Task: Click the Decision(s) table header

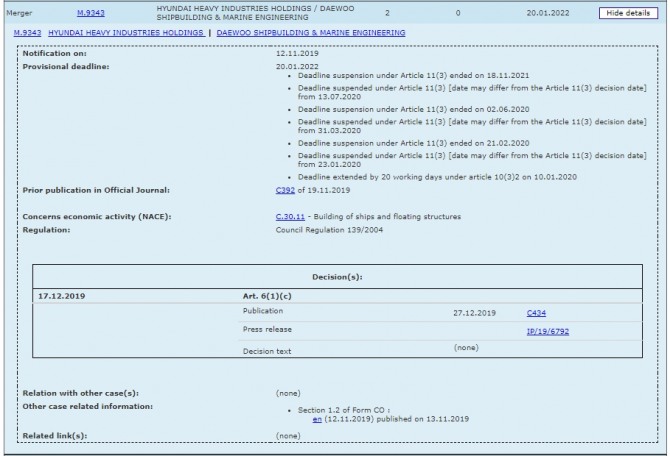Action: [336, 277]
